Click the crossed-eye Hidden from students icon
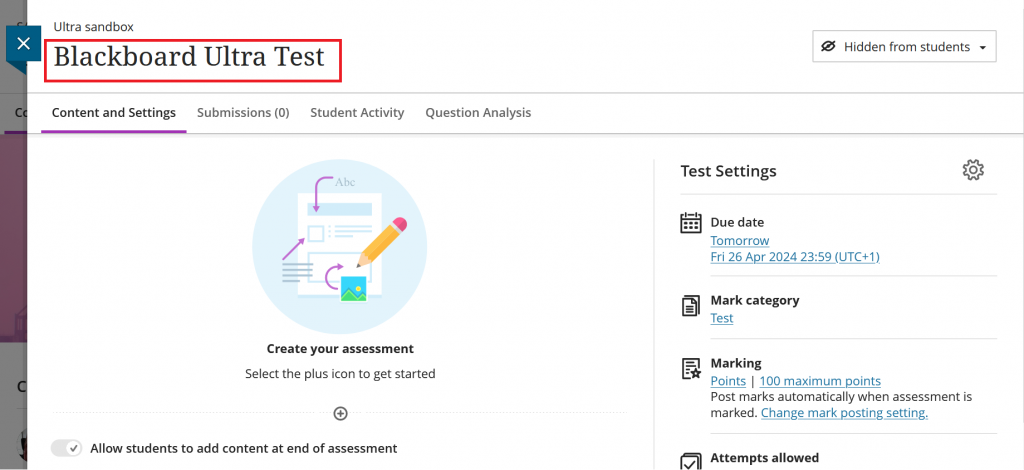 pyautogui.click(x=828, y=47)
